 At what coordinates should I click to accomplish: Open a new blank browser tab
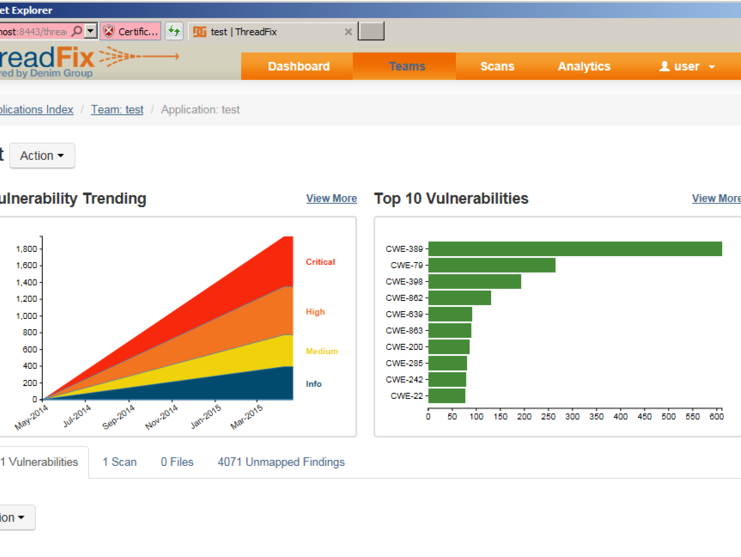[x=371, y=32]
